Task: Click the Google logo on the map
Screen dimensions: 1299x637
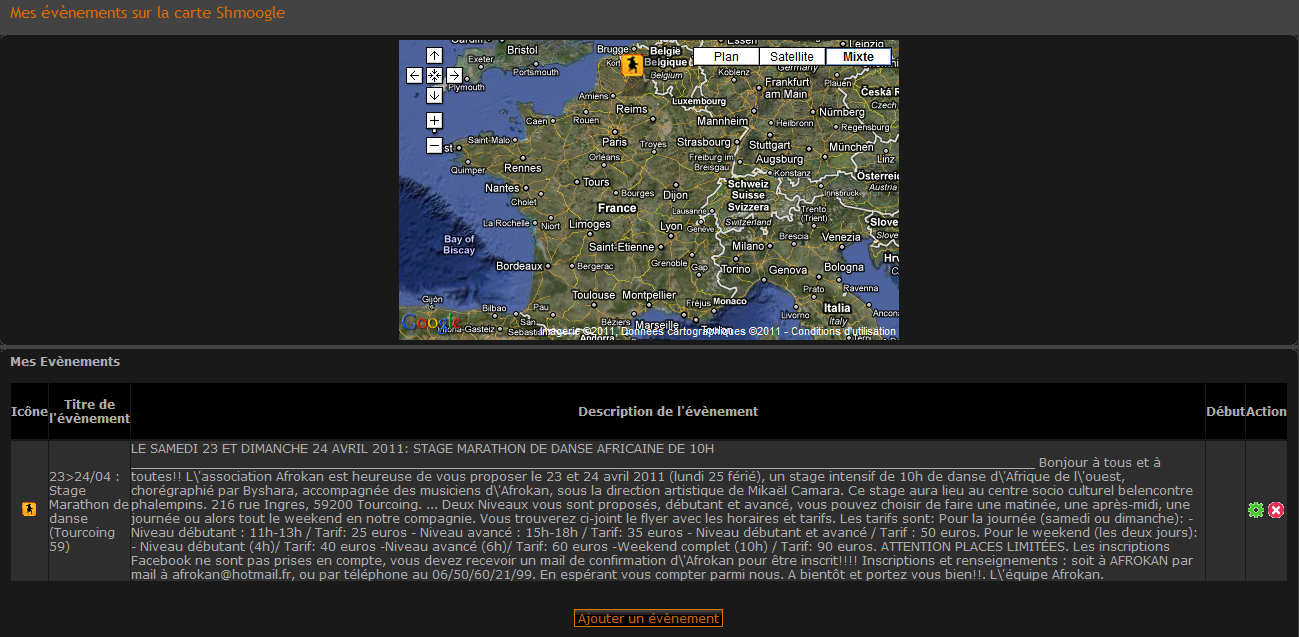Action: pos(432,323)
